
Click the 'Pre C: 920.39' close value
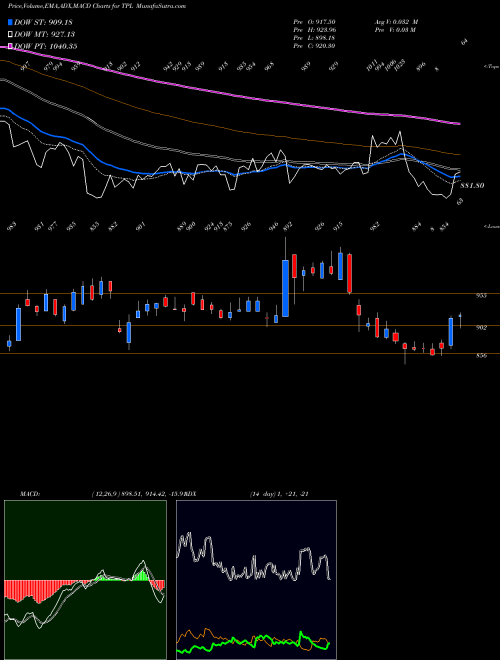point(314,46)
